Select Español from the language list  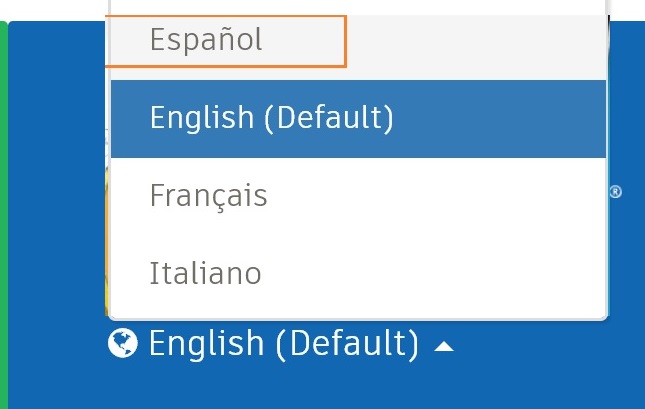[x=206, y=40]
